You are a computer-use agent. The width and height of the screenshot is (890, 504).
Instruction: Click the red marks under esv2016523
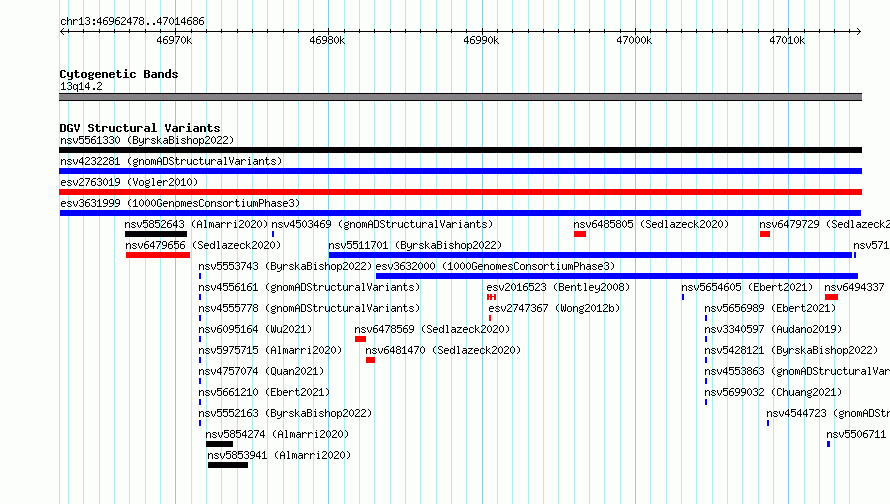point(492,297)
